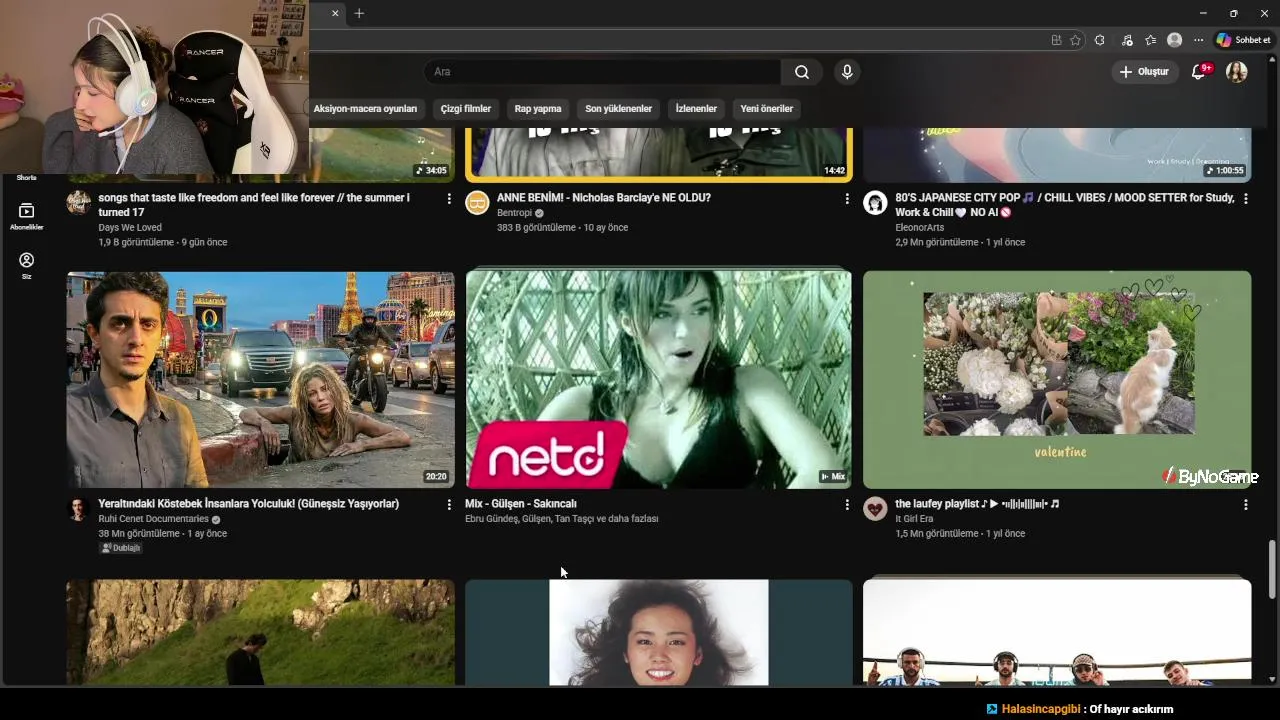Open 'songs that taste like freedom' video title
The height and width of the screenshot is (720, 1280).
254,205
